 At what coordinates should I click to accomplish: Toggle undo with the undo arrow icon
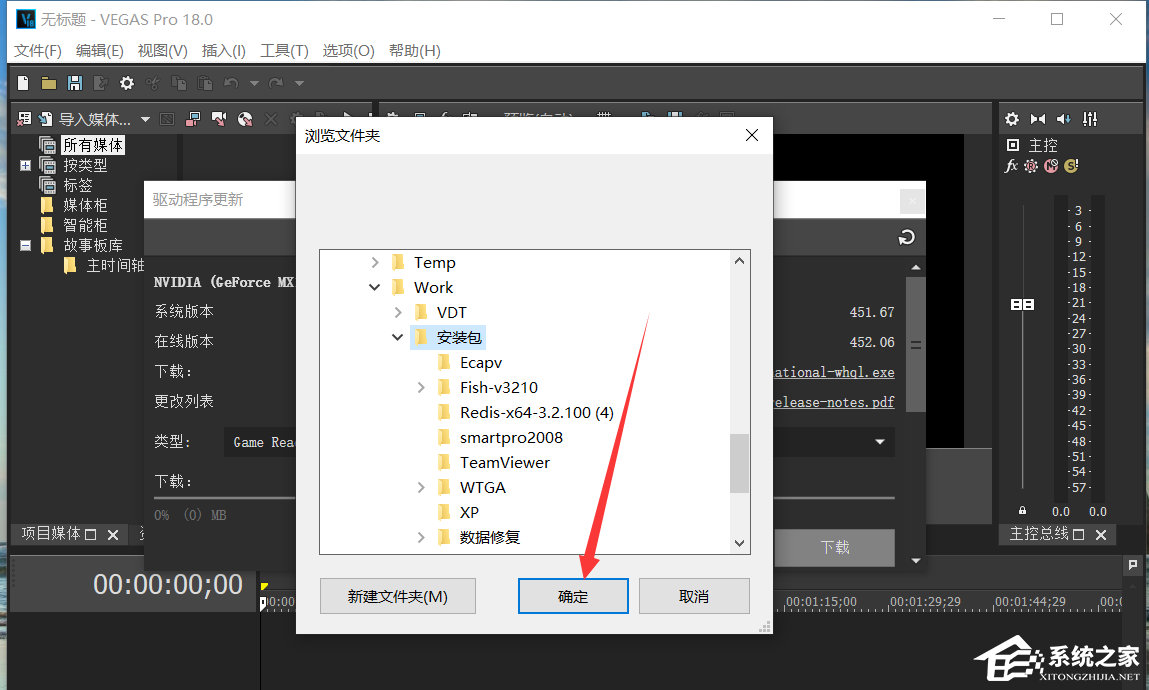click(x=230, y=83)
